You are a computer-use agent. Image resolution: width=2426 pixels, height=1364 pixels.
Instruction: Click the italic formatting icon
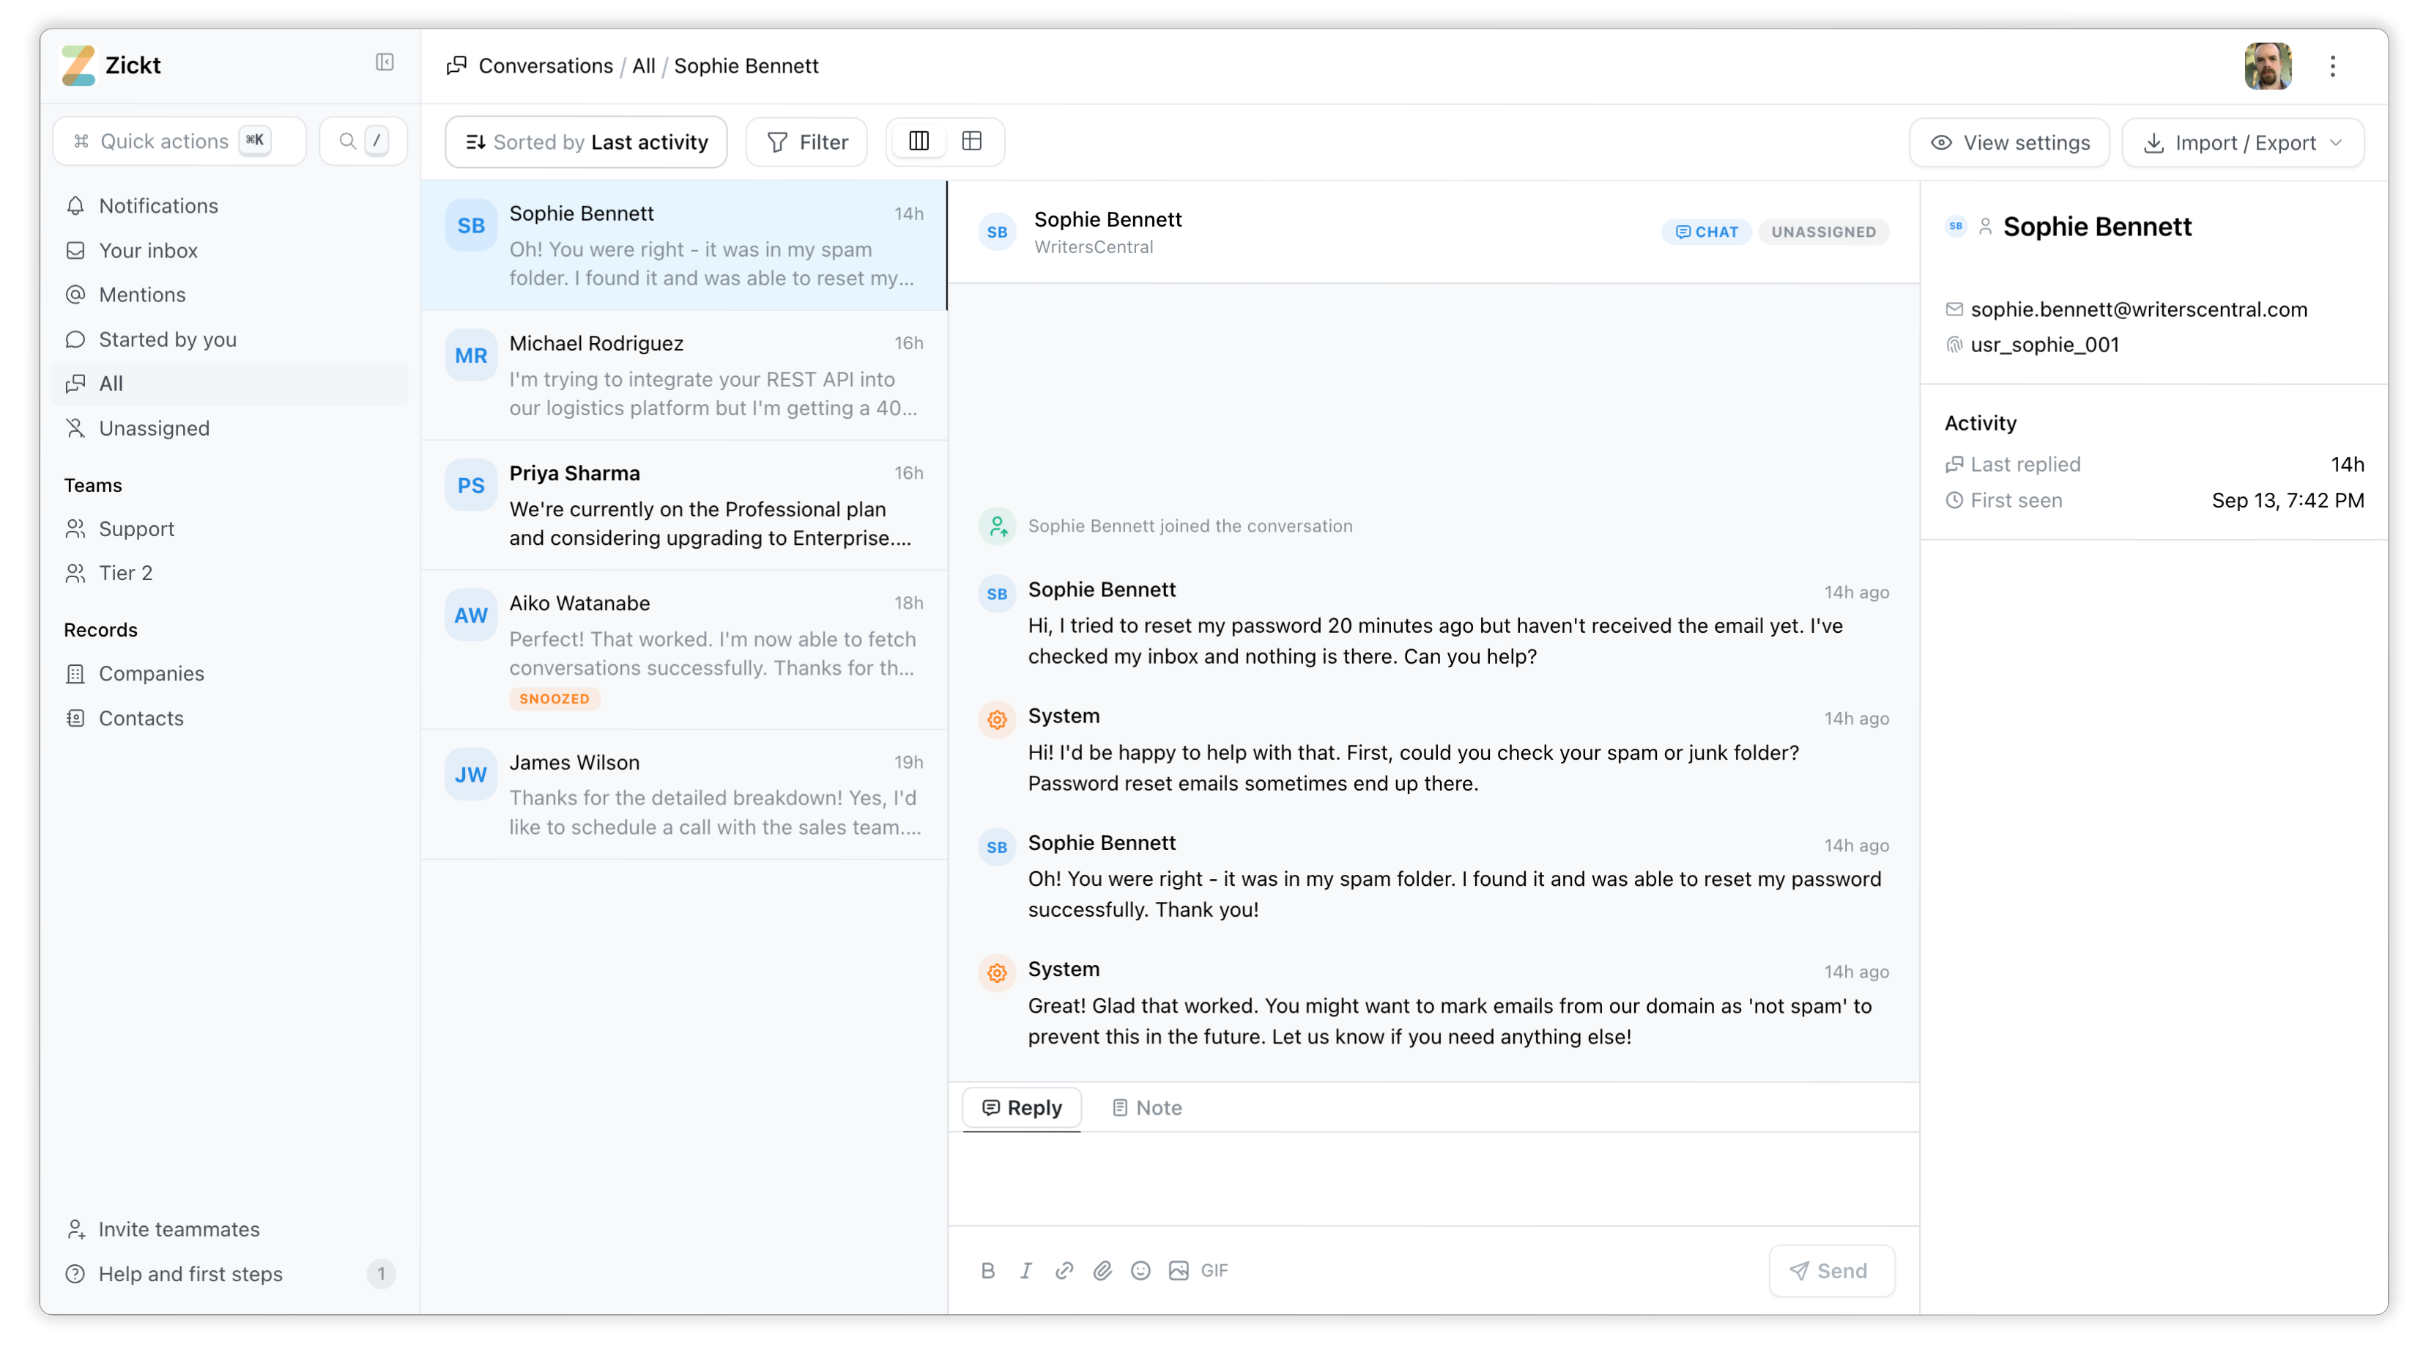[1025, 1270]
